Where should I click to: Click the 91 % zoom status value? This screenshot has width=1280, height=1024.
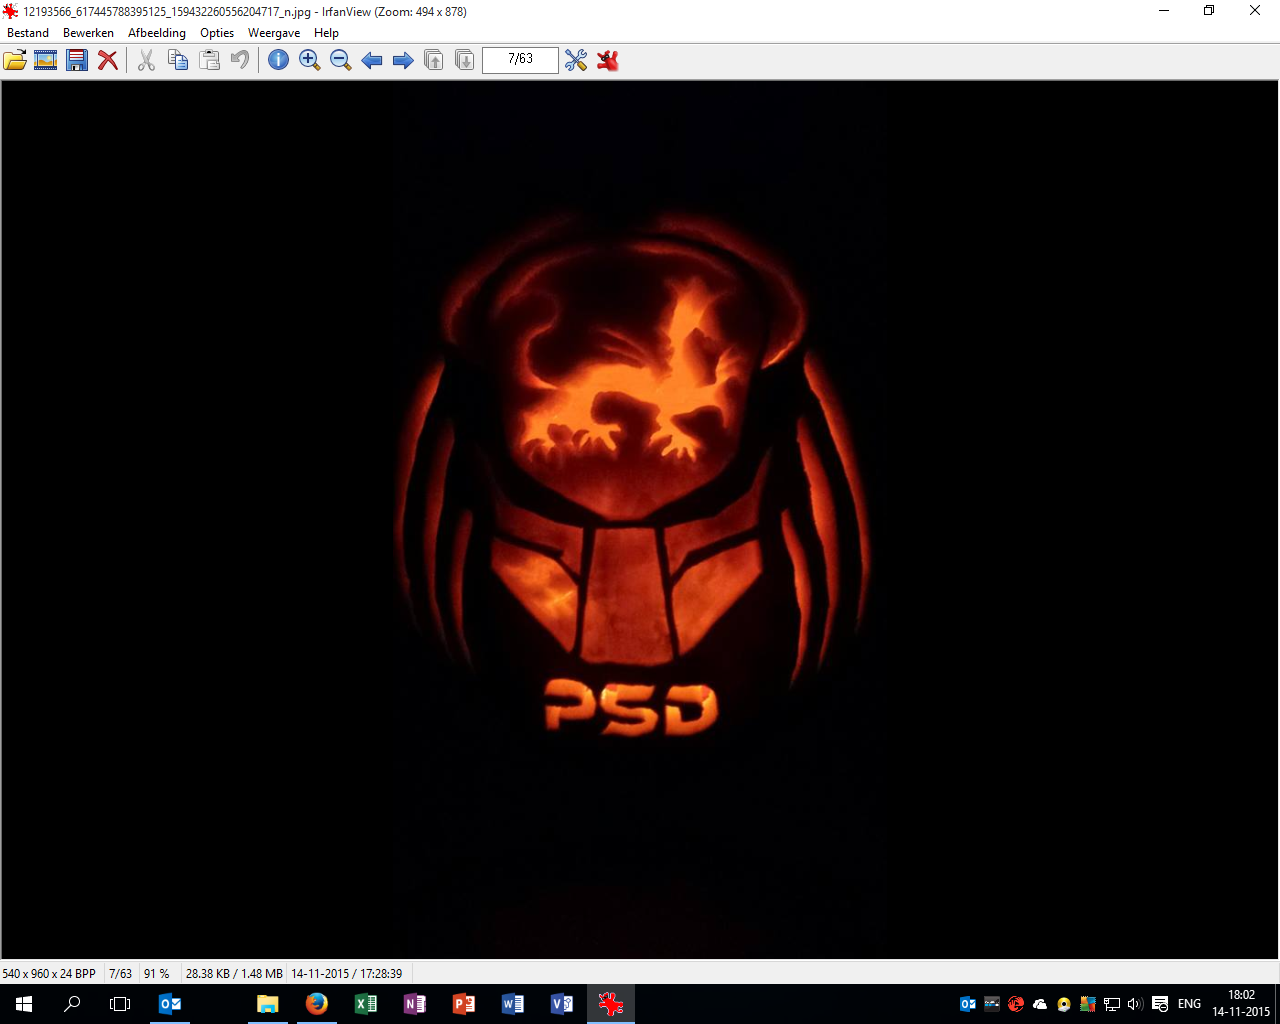coord(157,973)
